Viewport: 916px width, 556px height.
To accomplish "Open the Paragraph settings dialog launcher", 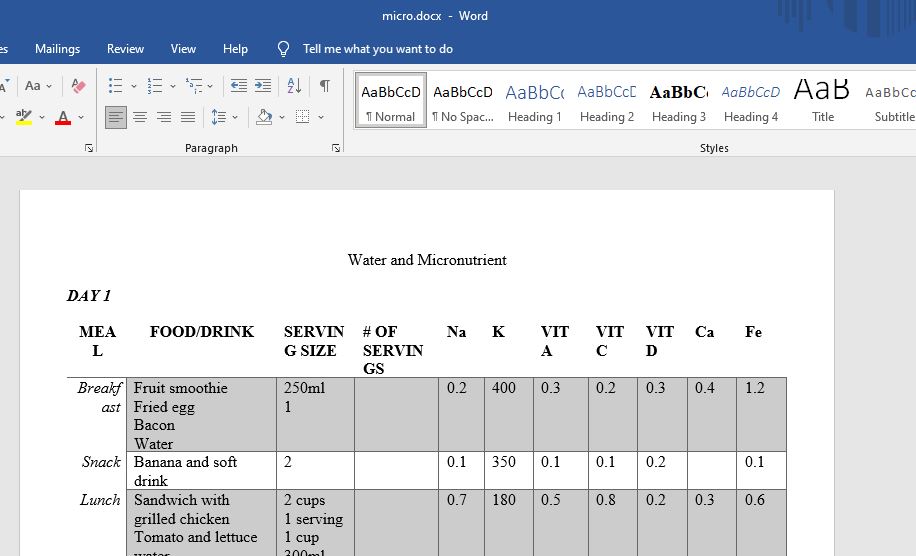I will pyautogui.click(x=336, y=148).
